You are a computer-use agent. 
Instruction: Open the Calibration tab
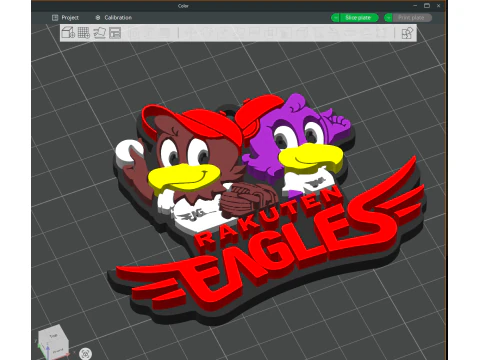(x=114, y=18)
